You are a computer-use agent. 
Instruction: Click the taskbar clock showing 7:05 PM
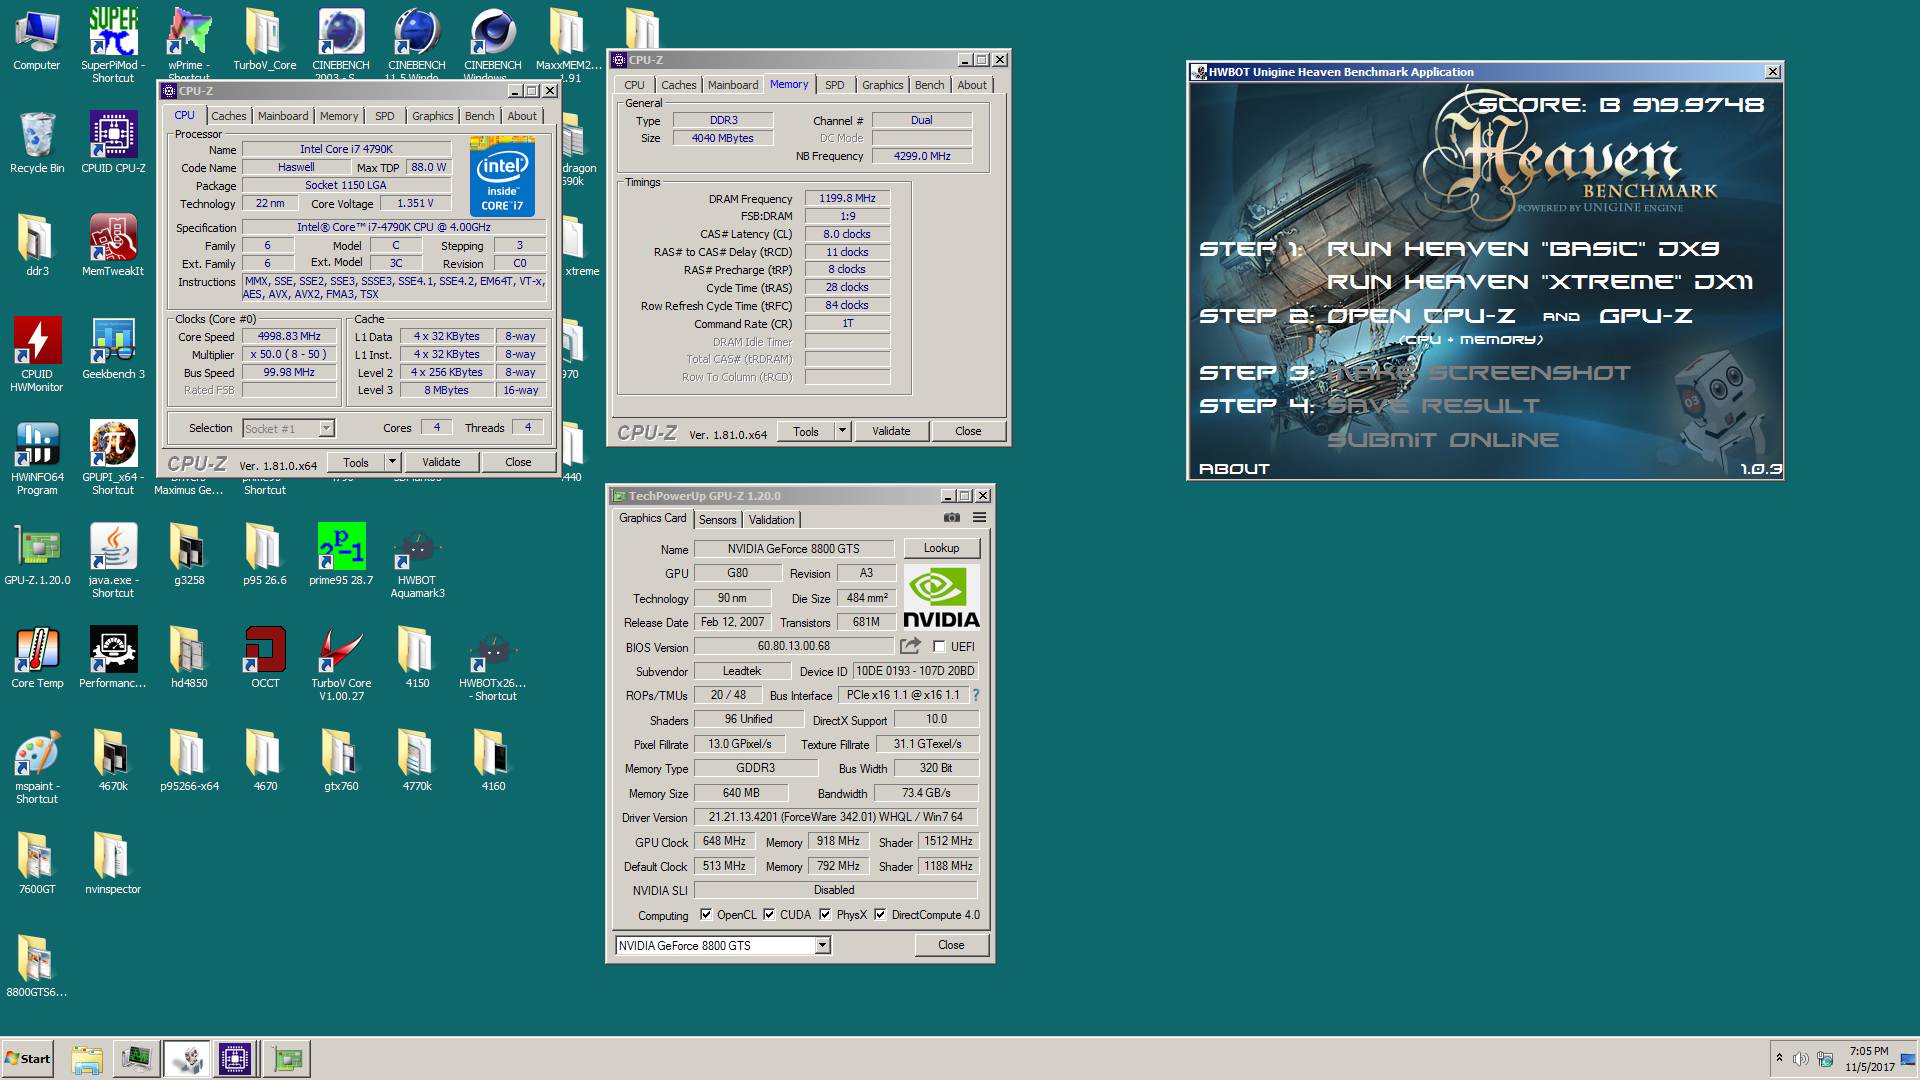[1869, 1059]
